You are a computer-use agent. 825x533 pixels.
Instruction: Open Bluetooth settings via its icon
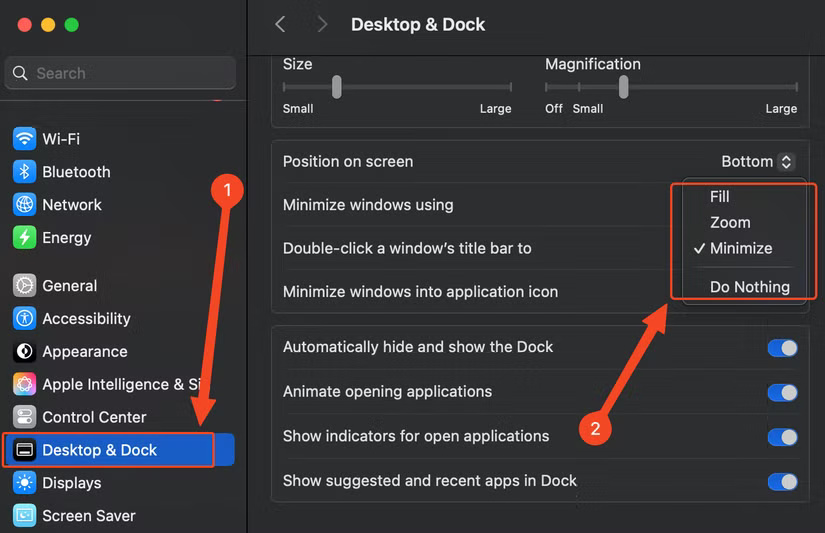point(24,172)
